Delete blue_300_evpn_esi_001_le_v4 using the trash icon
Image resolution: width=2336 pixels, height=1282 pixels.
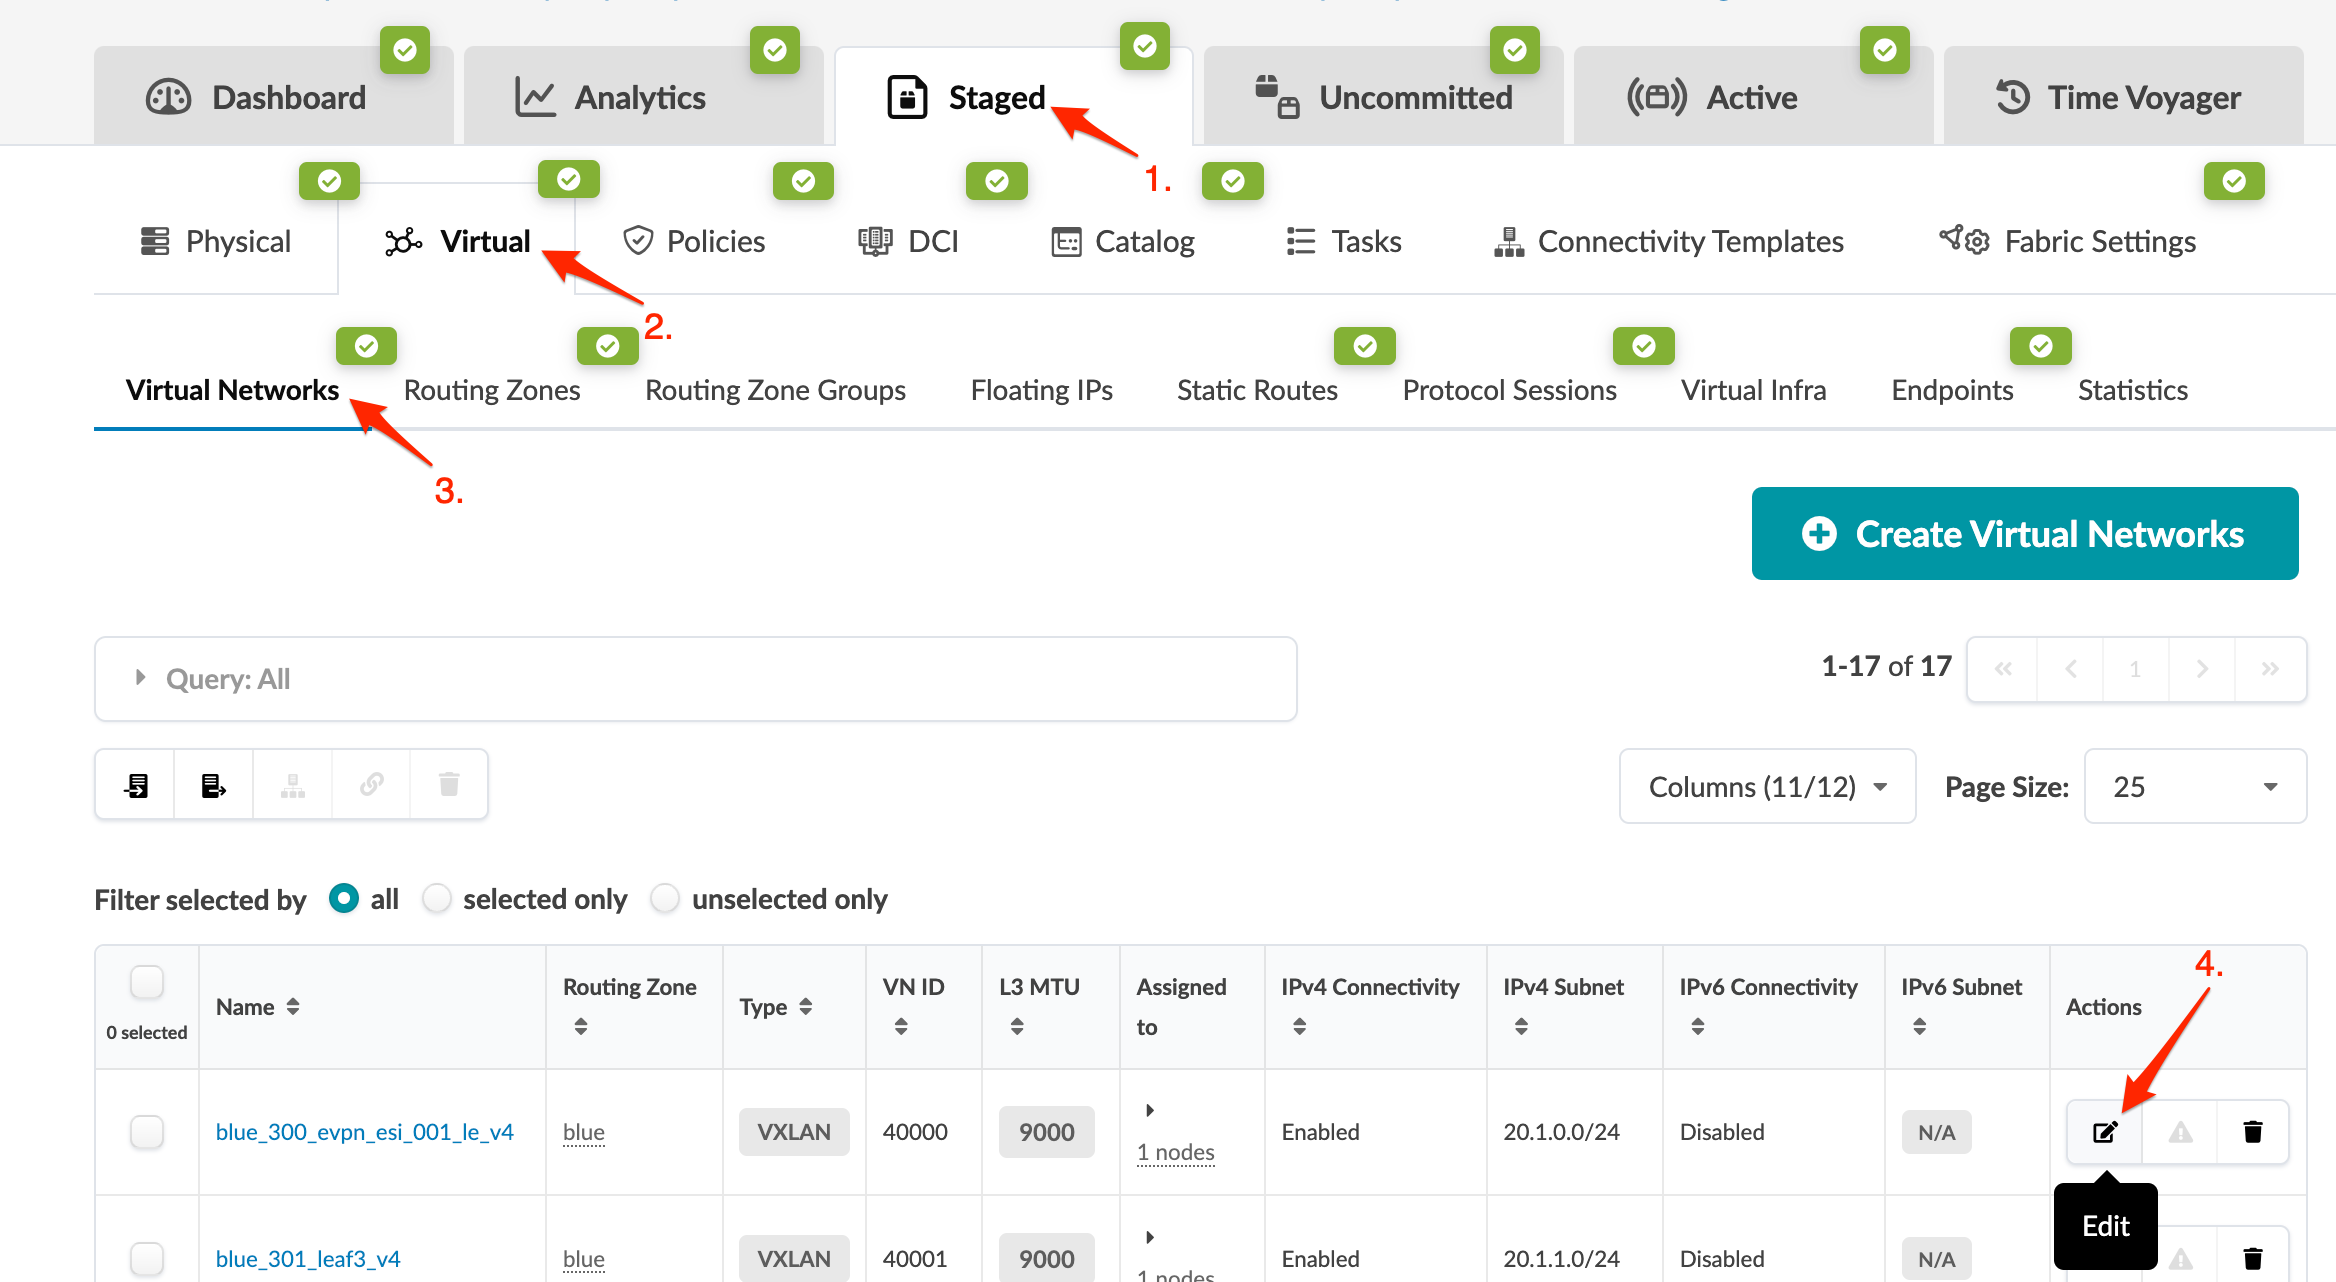coord(2252,1132)
